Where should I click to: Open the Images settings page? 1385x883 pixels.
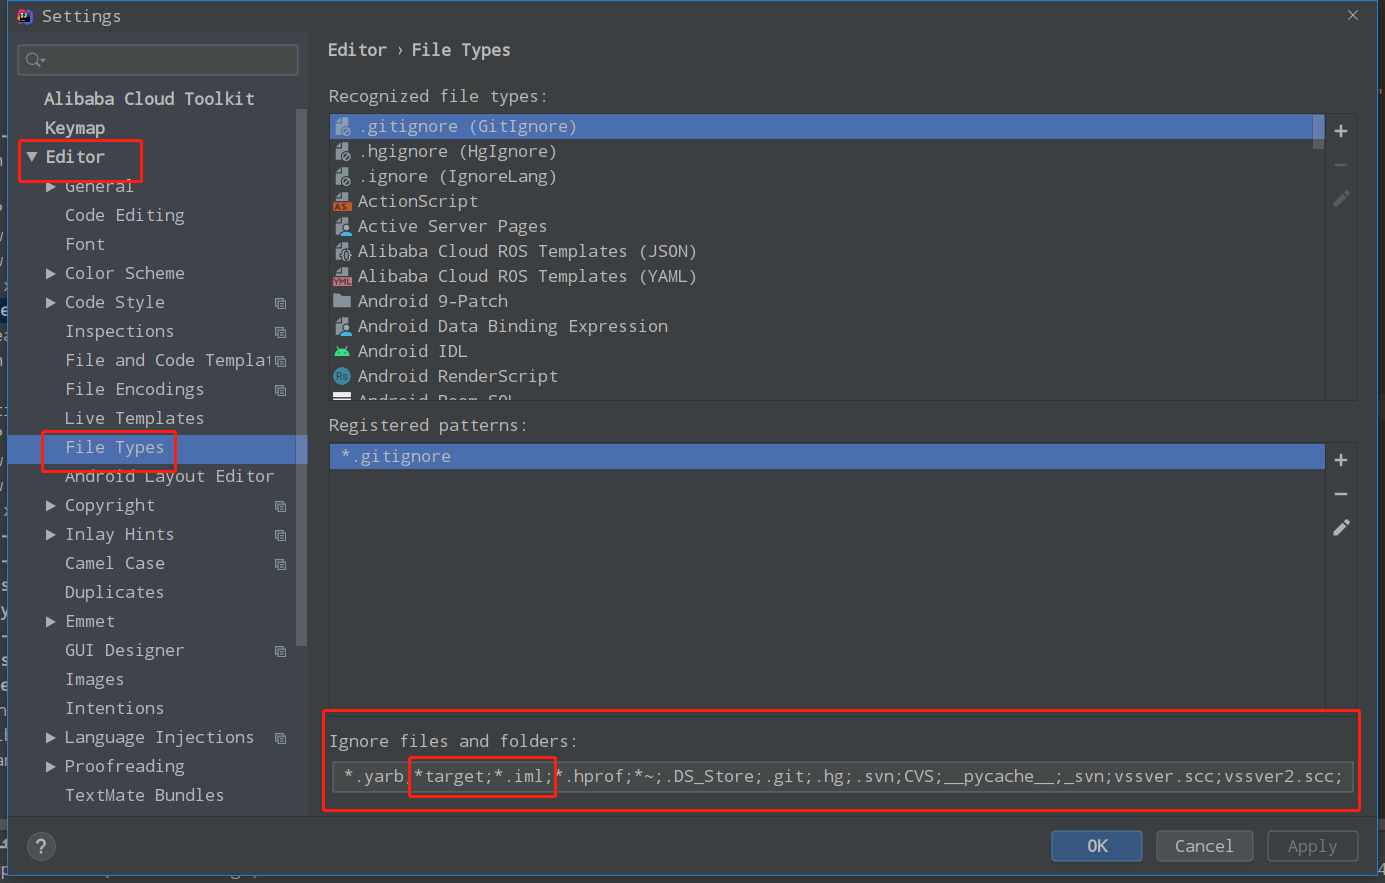pyautogui.click(x=94, y=680)
